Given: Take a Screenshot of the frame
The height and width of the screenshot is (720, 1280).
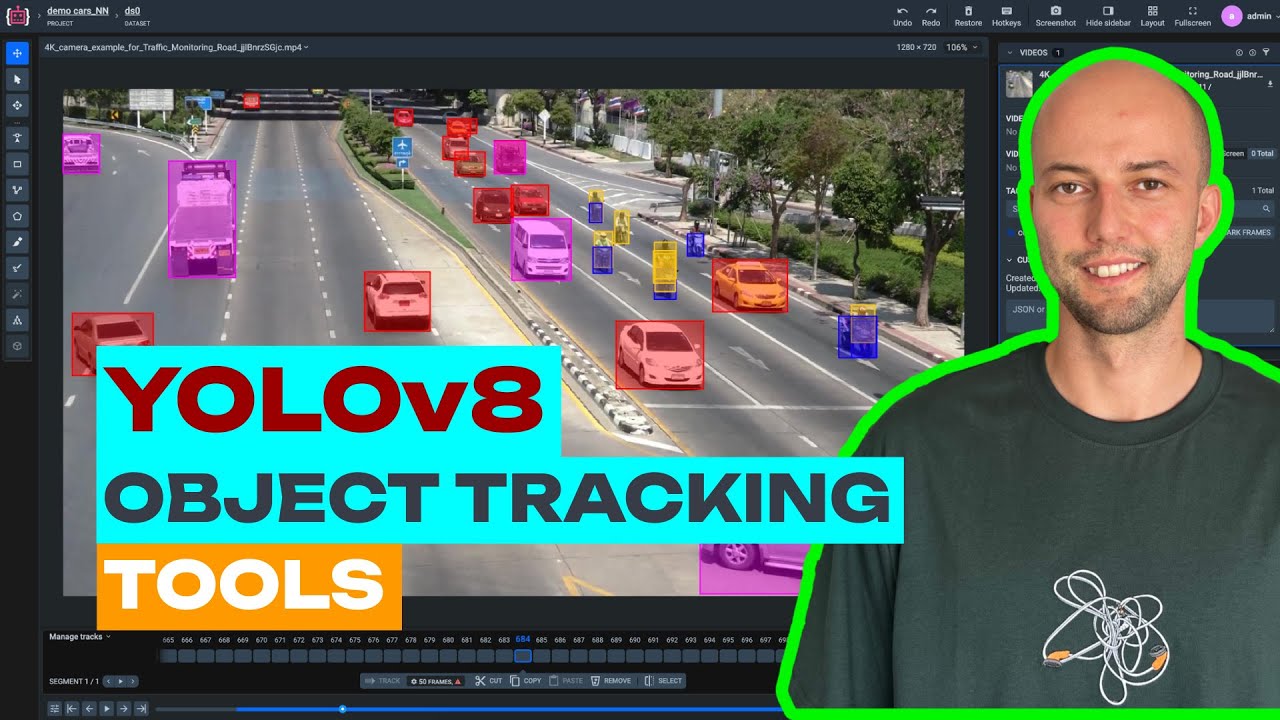Looking at the screenshot, I should click(x=1056, y=16).
